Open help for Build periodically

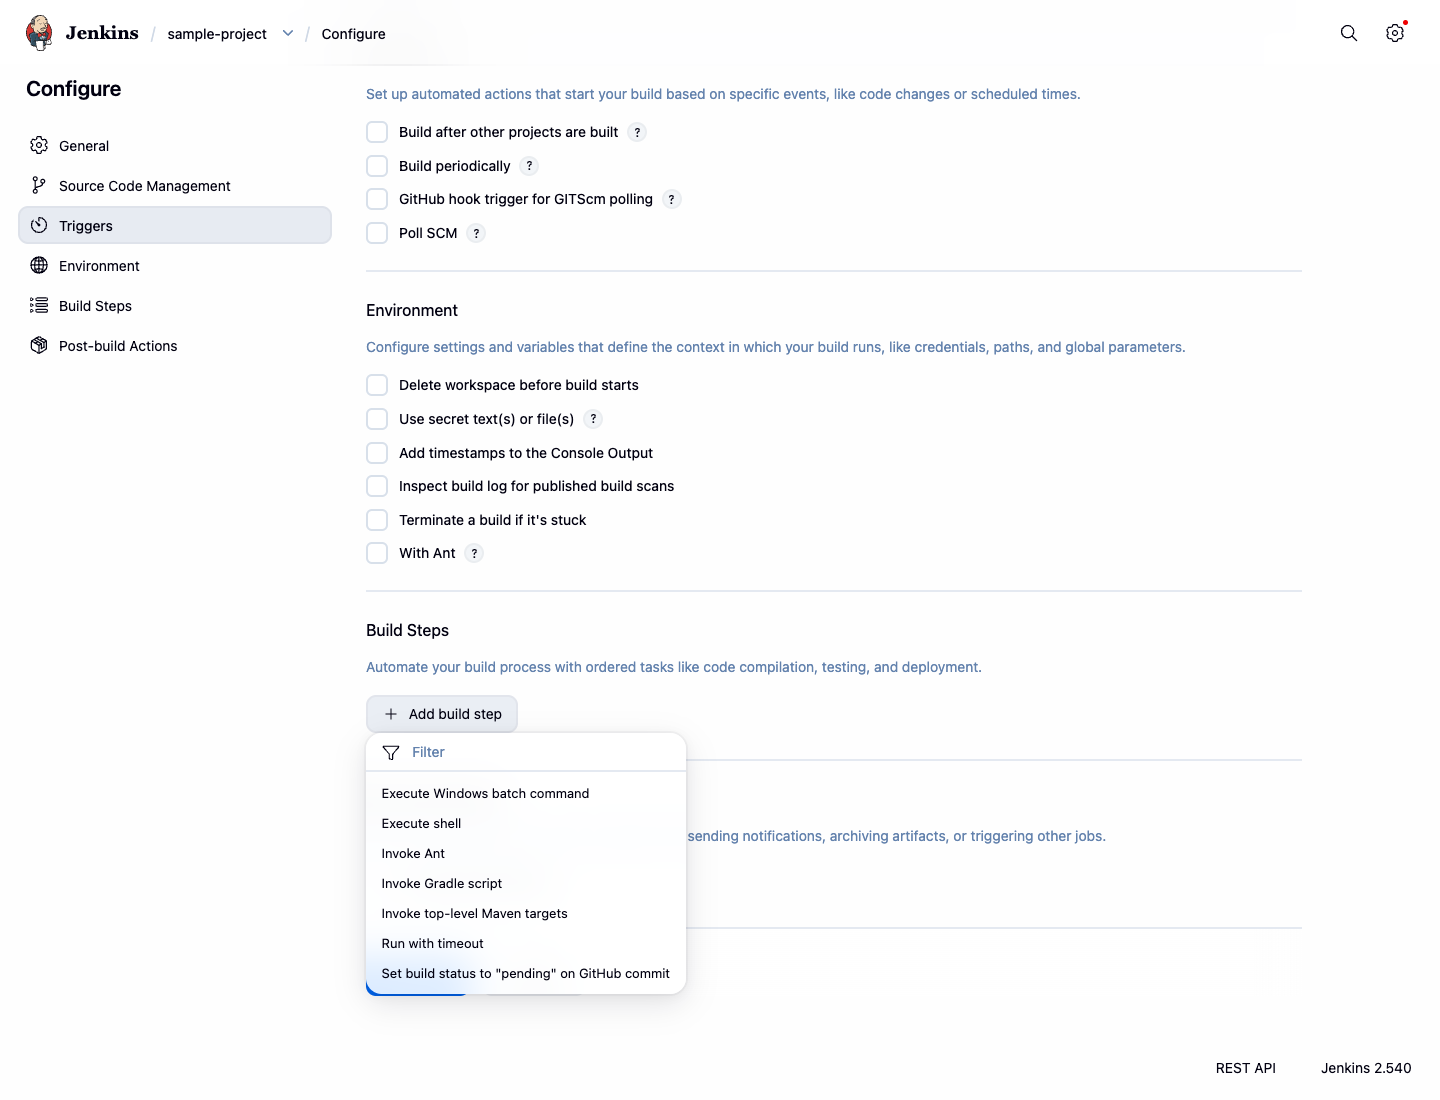click(x=529, y=166)
